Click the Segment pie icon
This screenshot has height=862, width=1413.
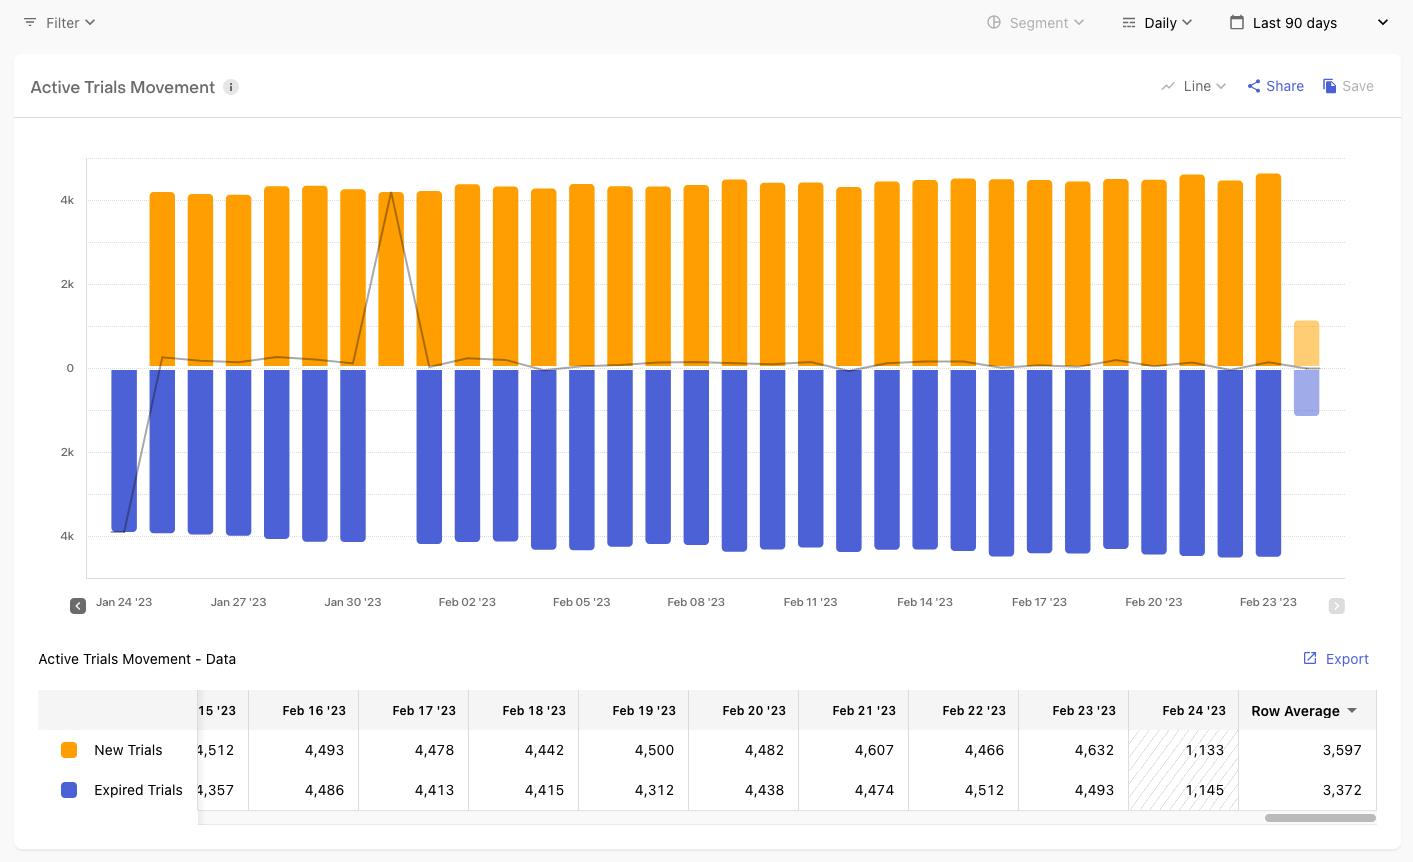pos(994,22)
